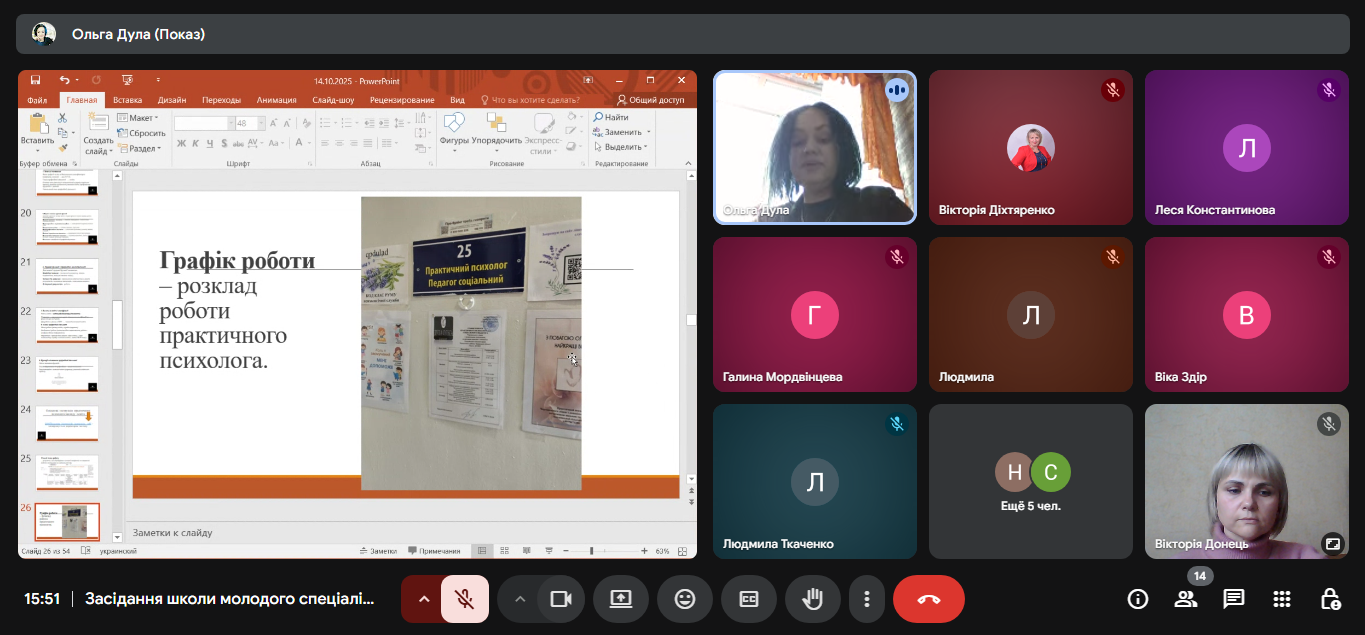The height and width of the screenshot is (635, 1365).
Task: Click the Вставка tab in shared PowerPoint
Action: (127, 100)
